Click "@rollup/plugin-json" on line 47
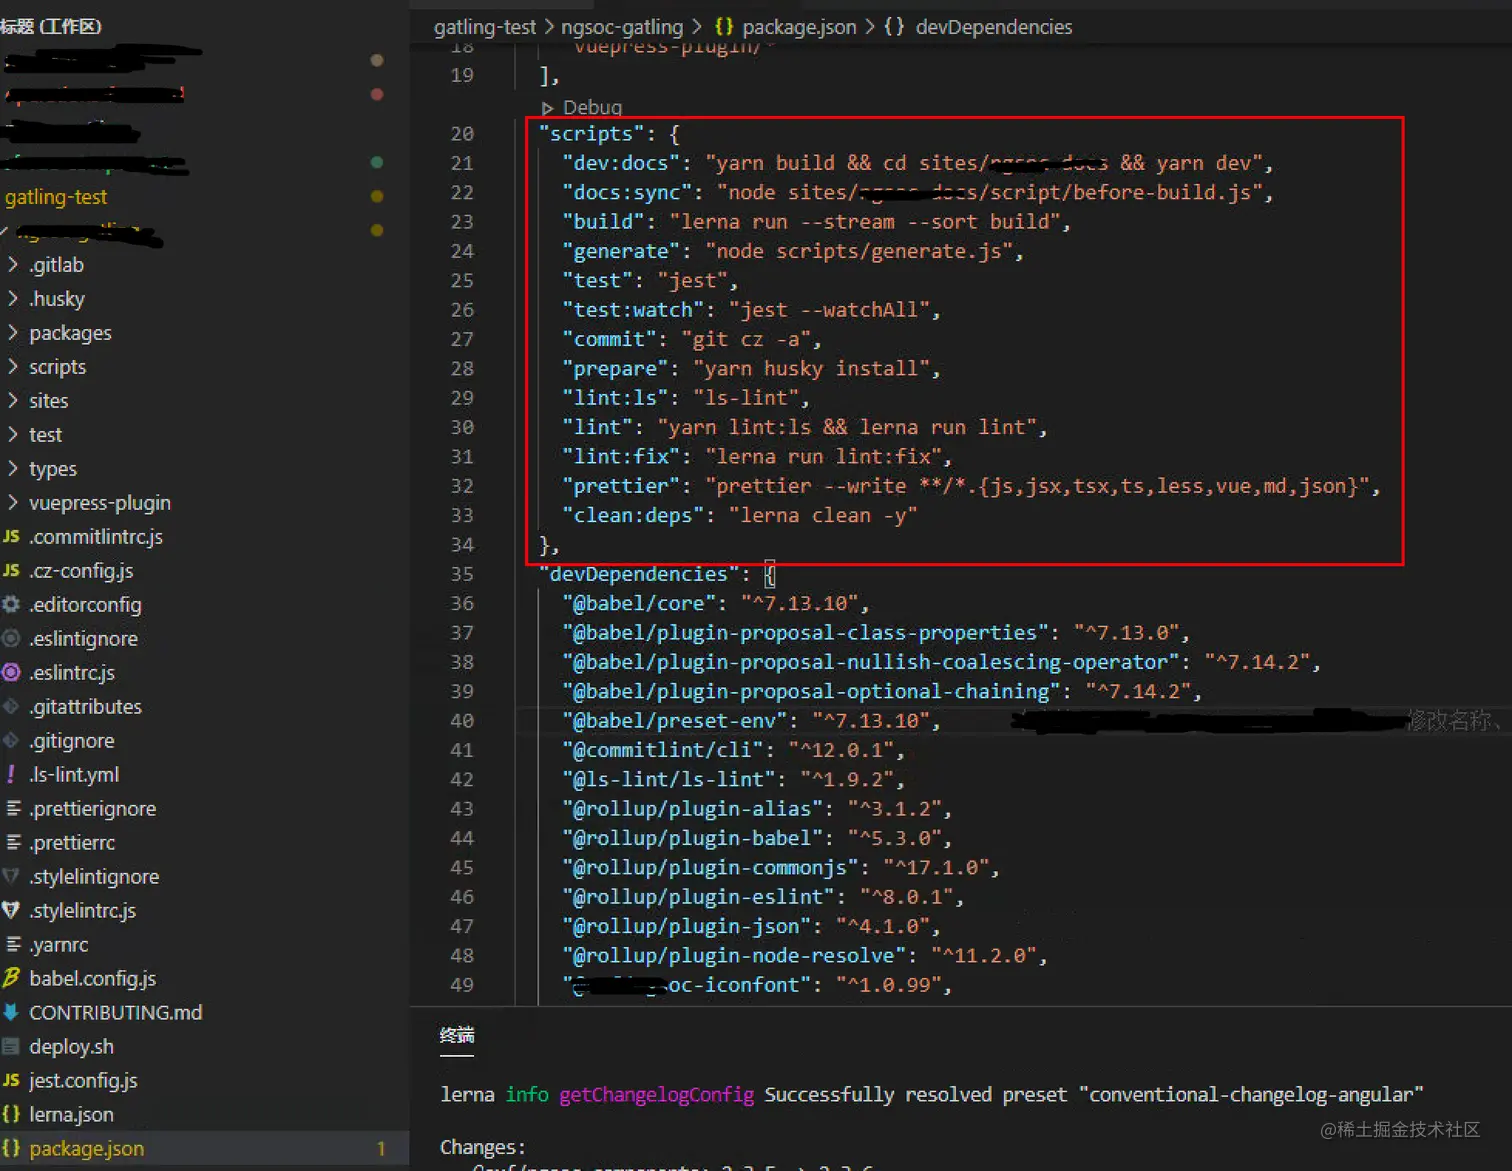This screenshot has height=1171, width=1512. pyautogui.click(x=687, y=927)
